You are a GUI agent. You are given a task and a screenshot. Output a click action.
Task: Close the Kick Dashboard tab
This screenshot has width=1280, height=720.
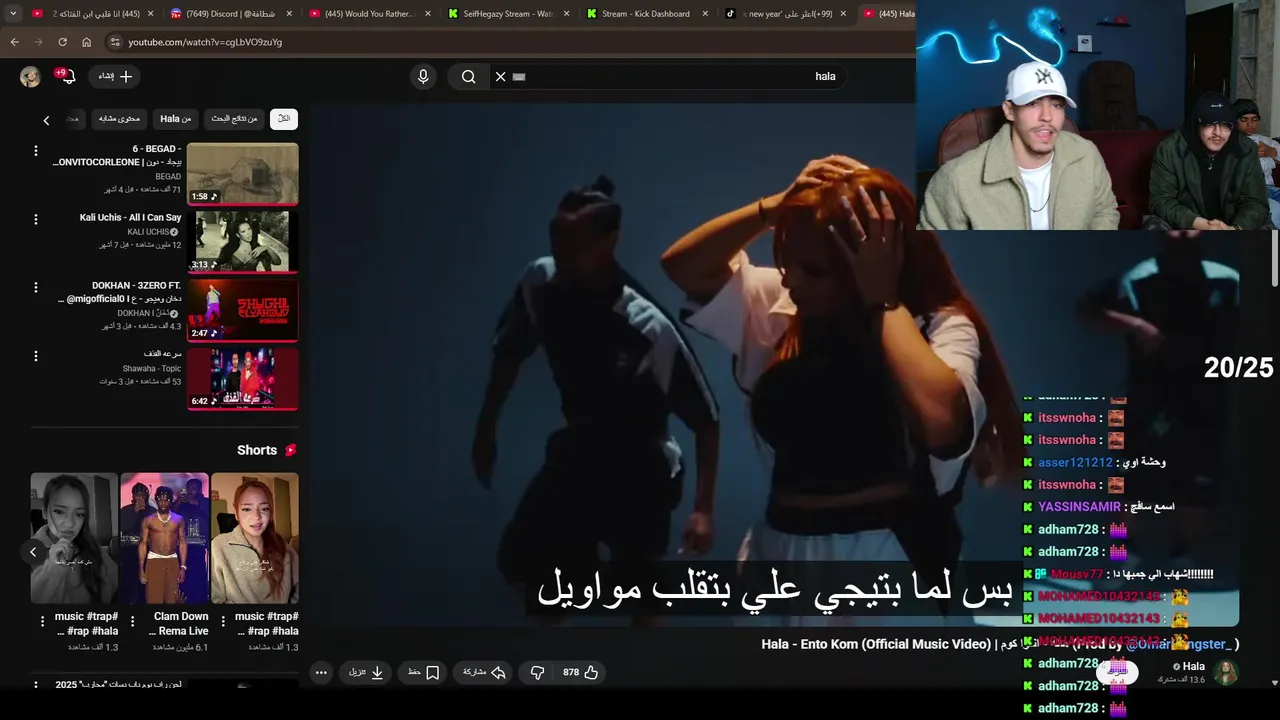point(704,14)
